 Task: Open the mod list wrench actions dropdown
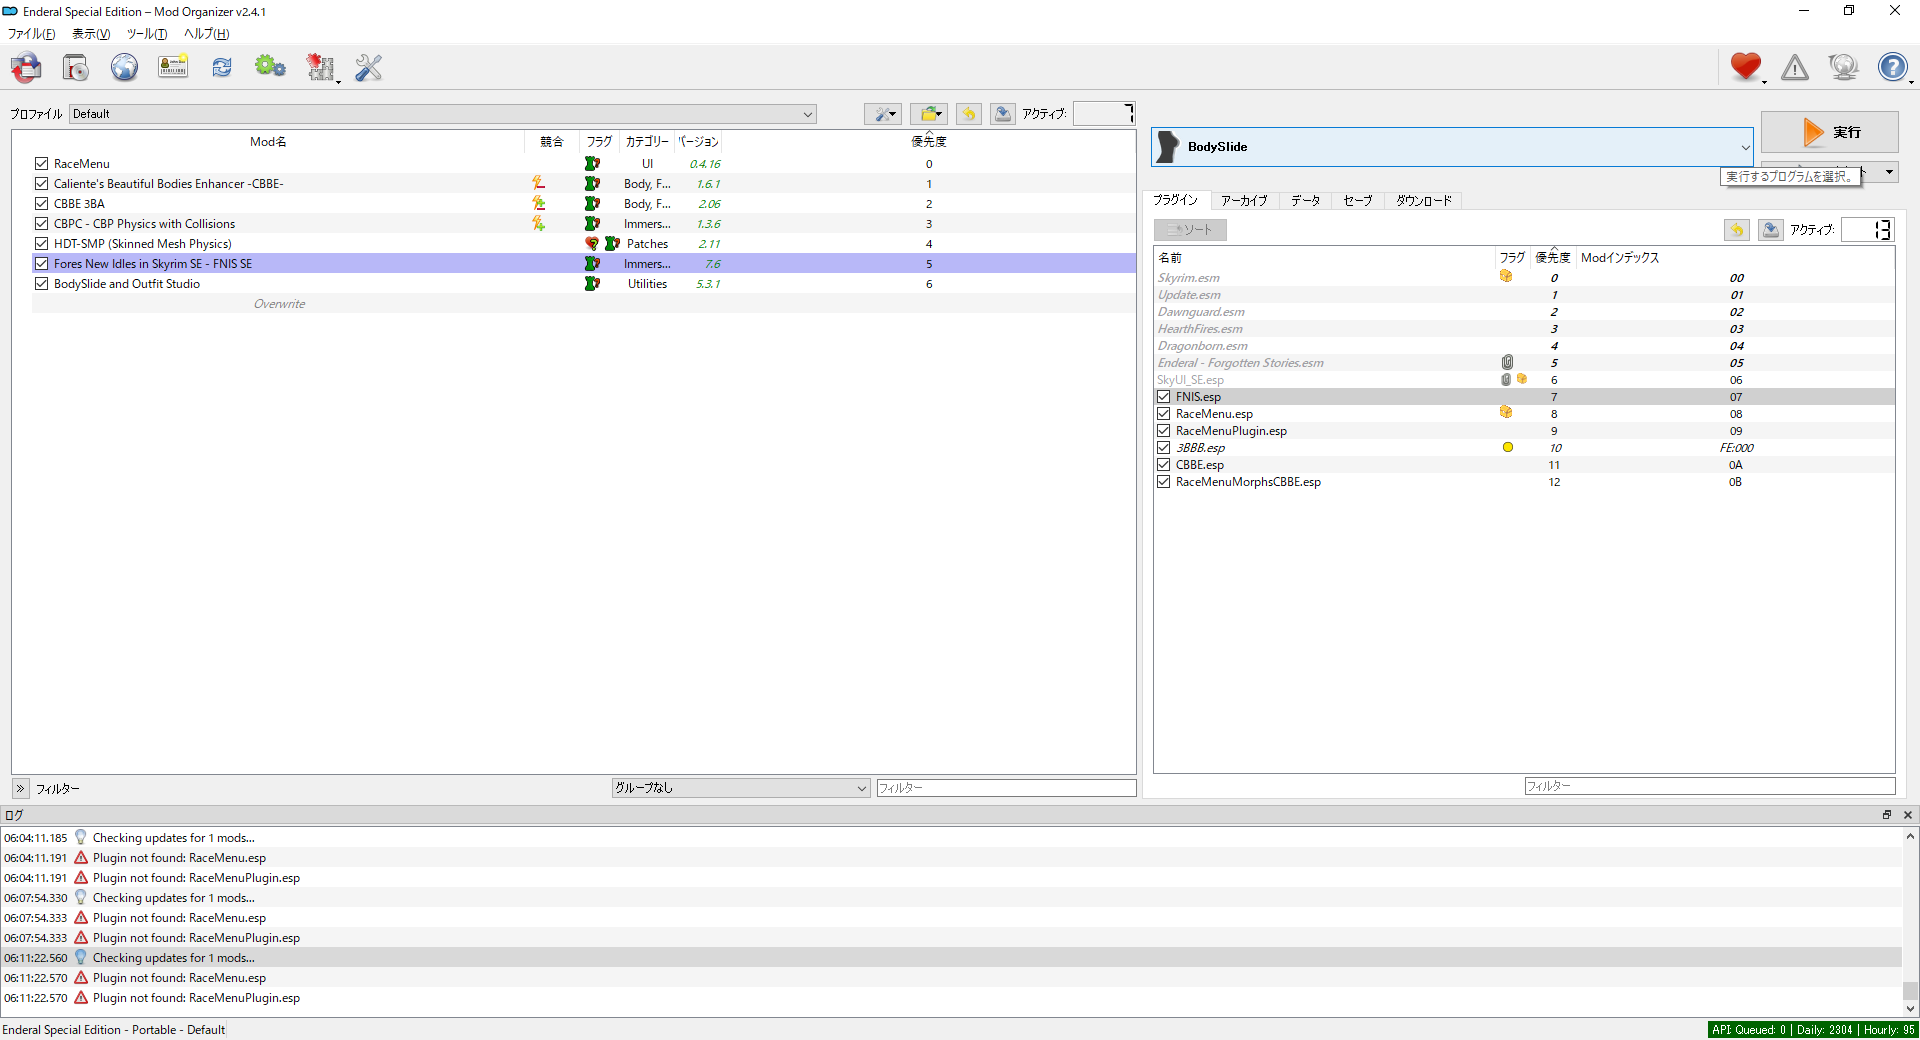[x=883, y=114]
